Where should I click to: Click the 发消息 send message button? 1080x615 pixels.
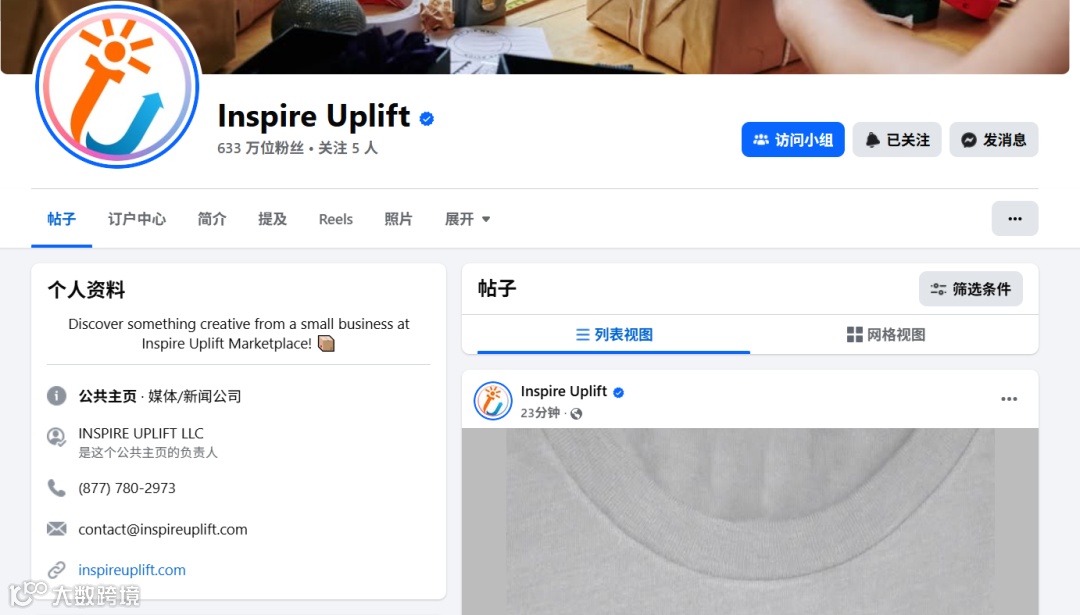pyautogui.click(x=993, y=140)
